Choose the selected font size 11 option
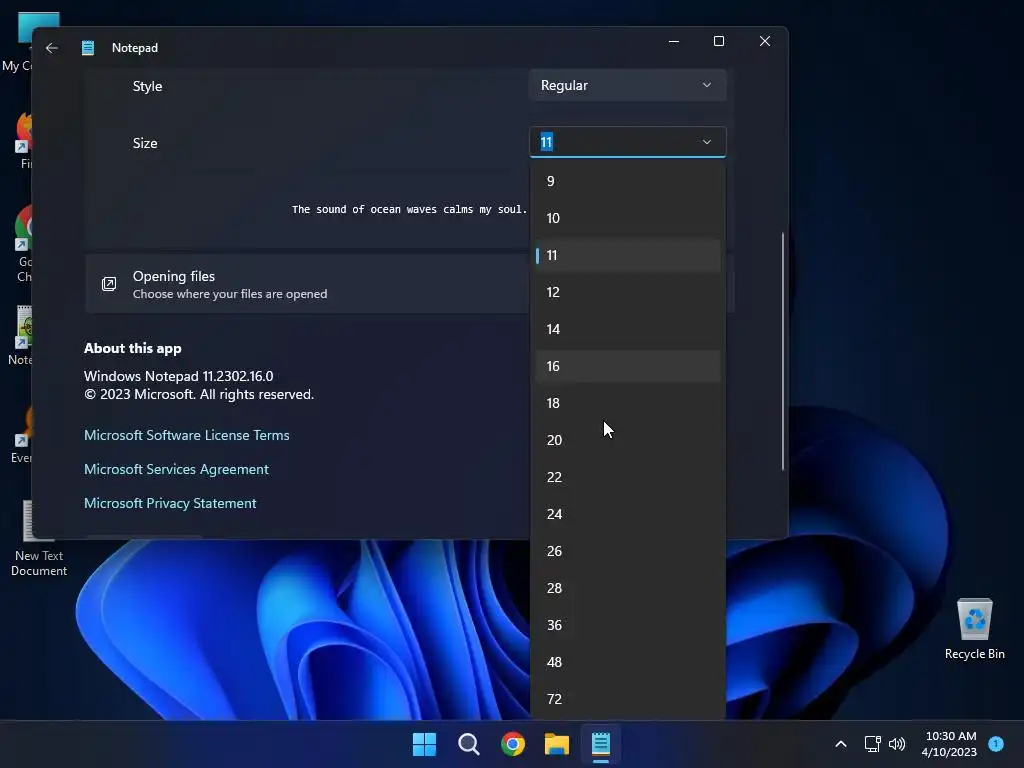The height and width of the screenshot is (768, 1024). click(628, 255)
